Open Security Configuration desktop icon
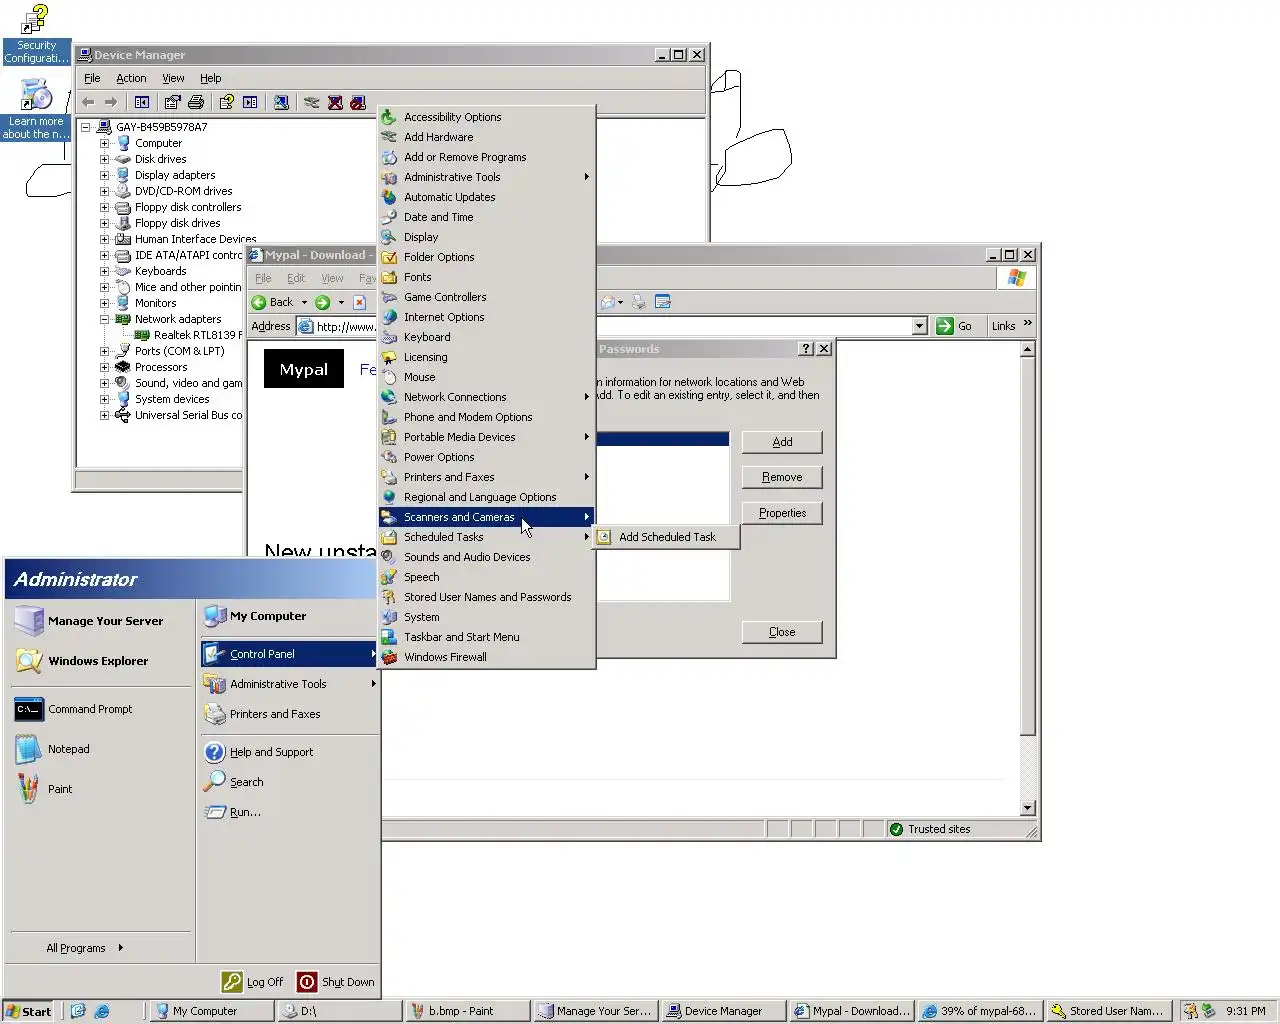 [36, 35]
